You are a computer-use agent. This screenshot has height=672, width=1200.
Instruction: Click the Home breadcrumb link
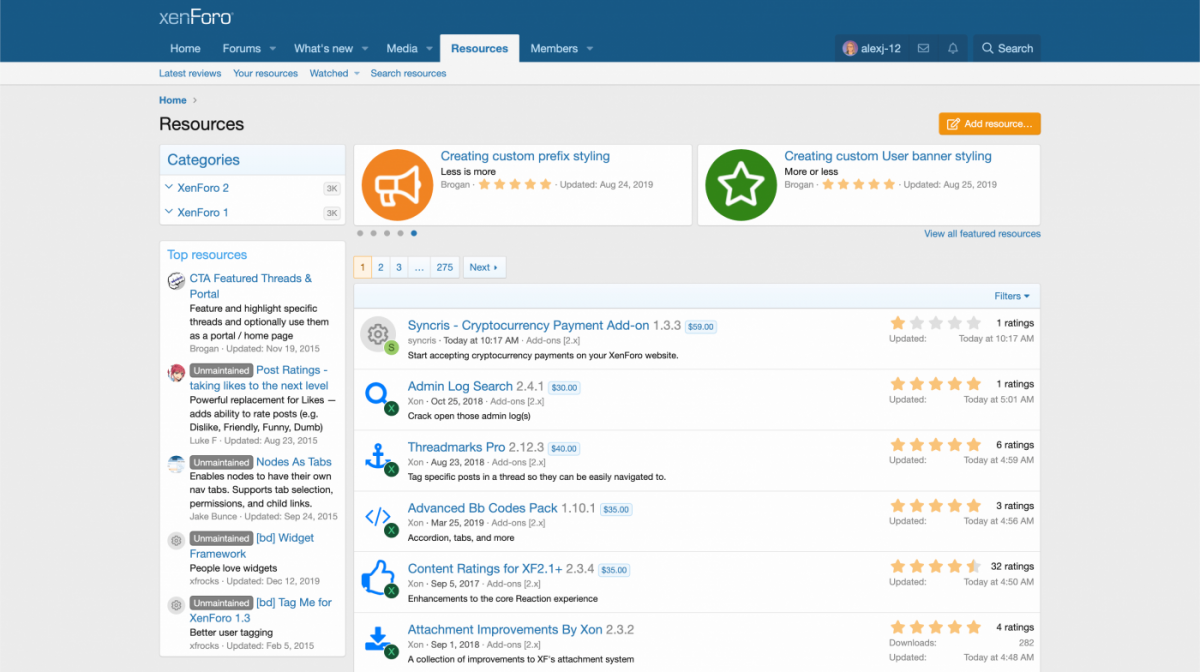pos(173,100)
